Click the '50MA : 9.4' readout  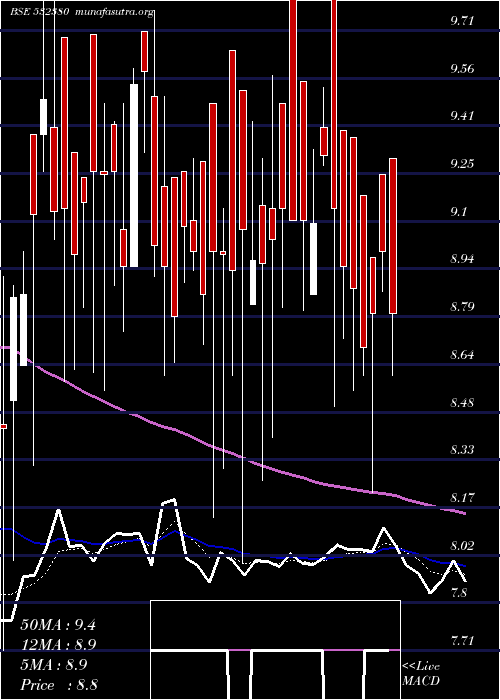58,625
